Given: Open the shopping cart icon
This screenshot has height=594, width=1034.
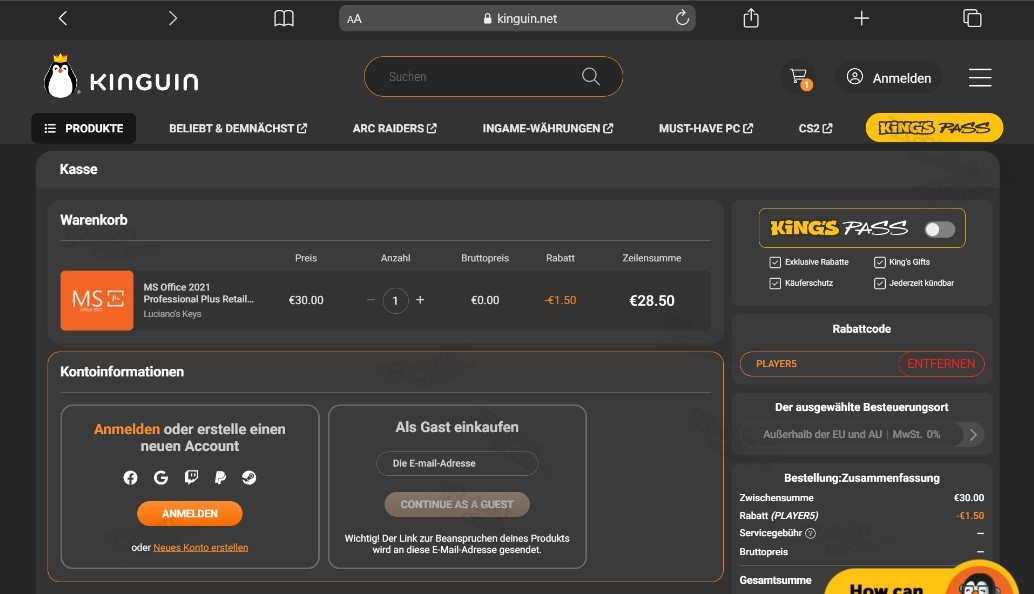Looking at the screenshot, I should 798,76.
